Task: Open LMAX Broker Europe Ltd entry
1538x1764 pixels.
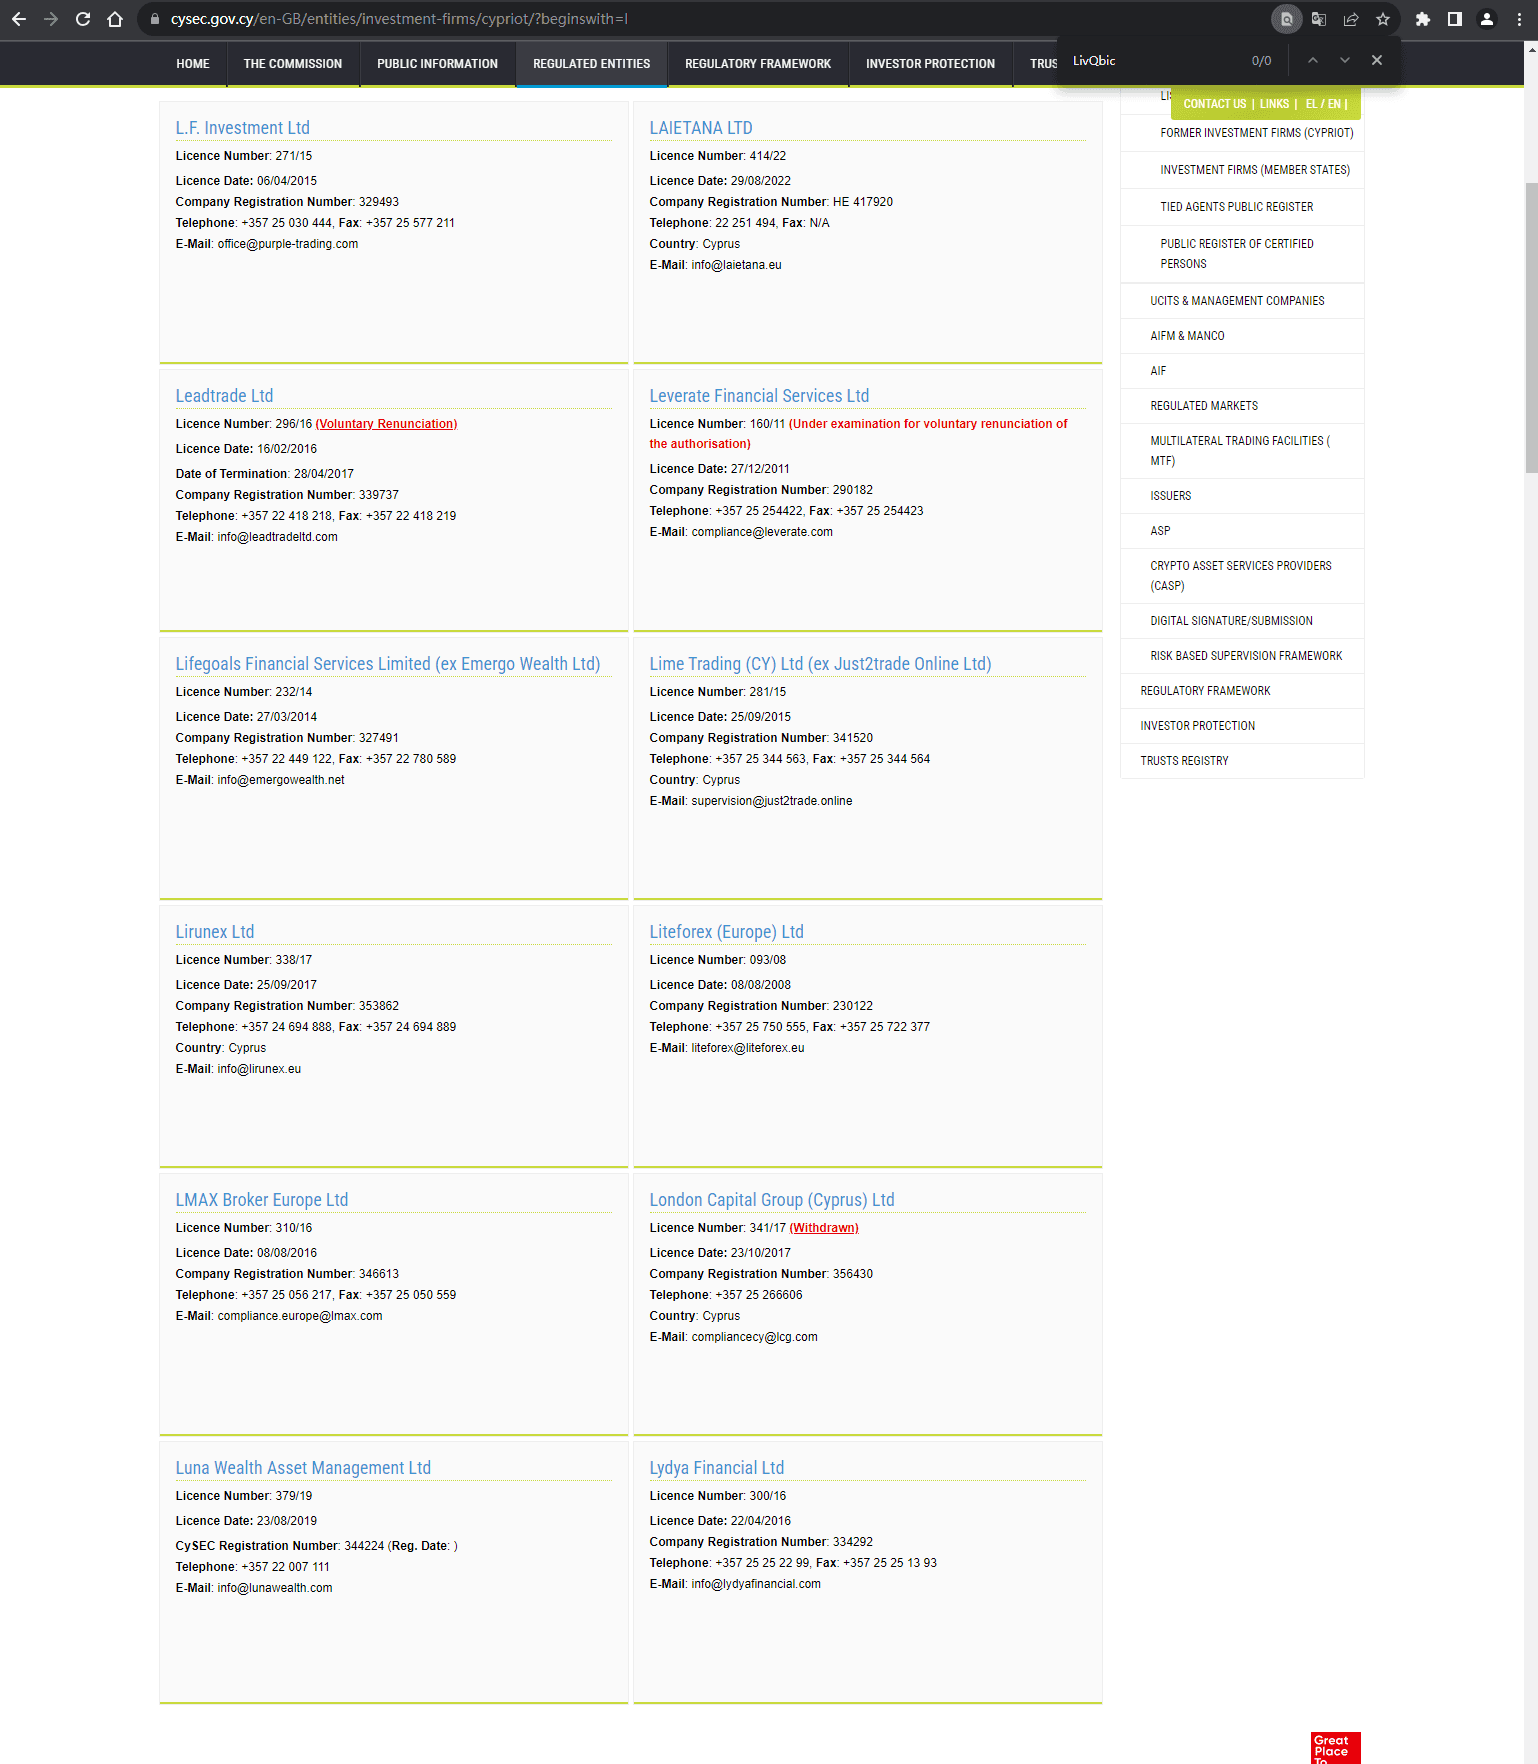Action: tap(262, 1200)
